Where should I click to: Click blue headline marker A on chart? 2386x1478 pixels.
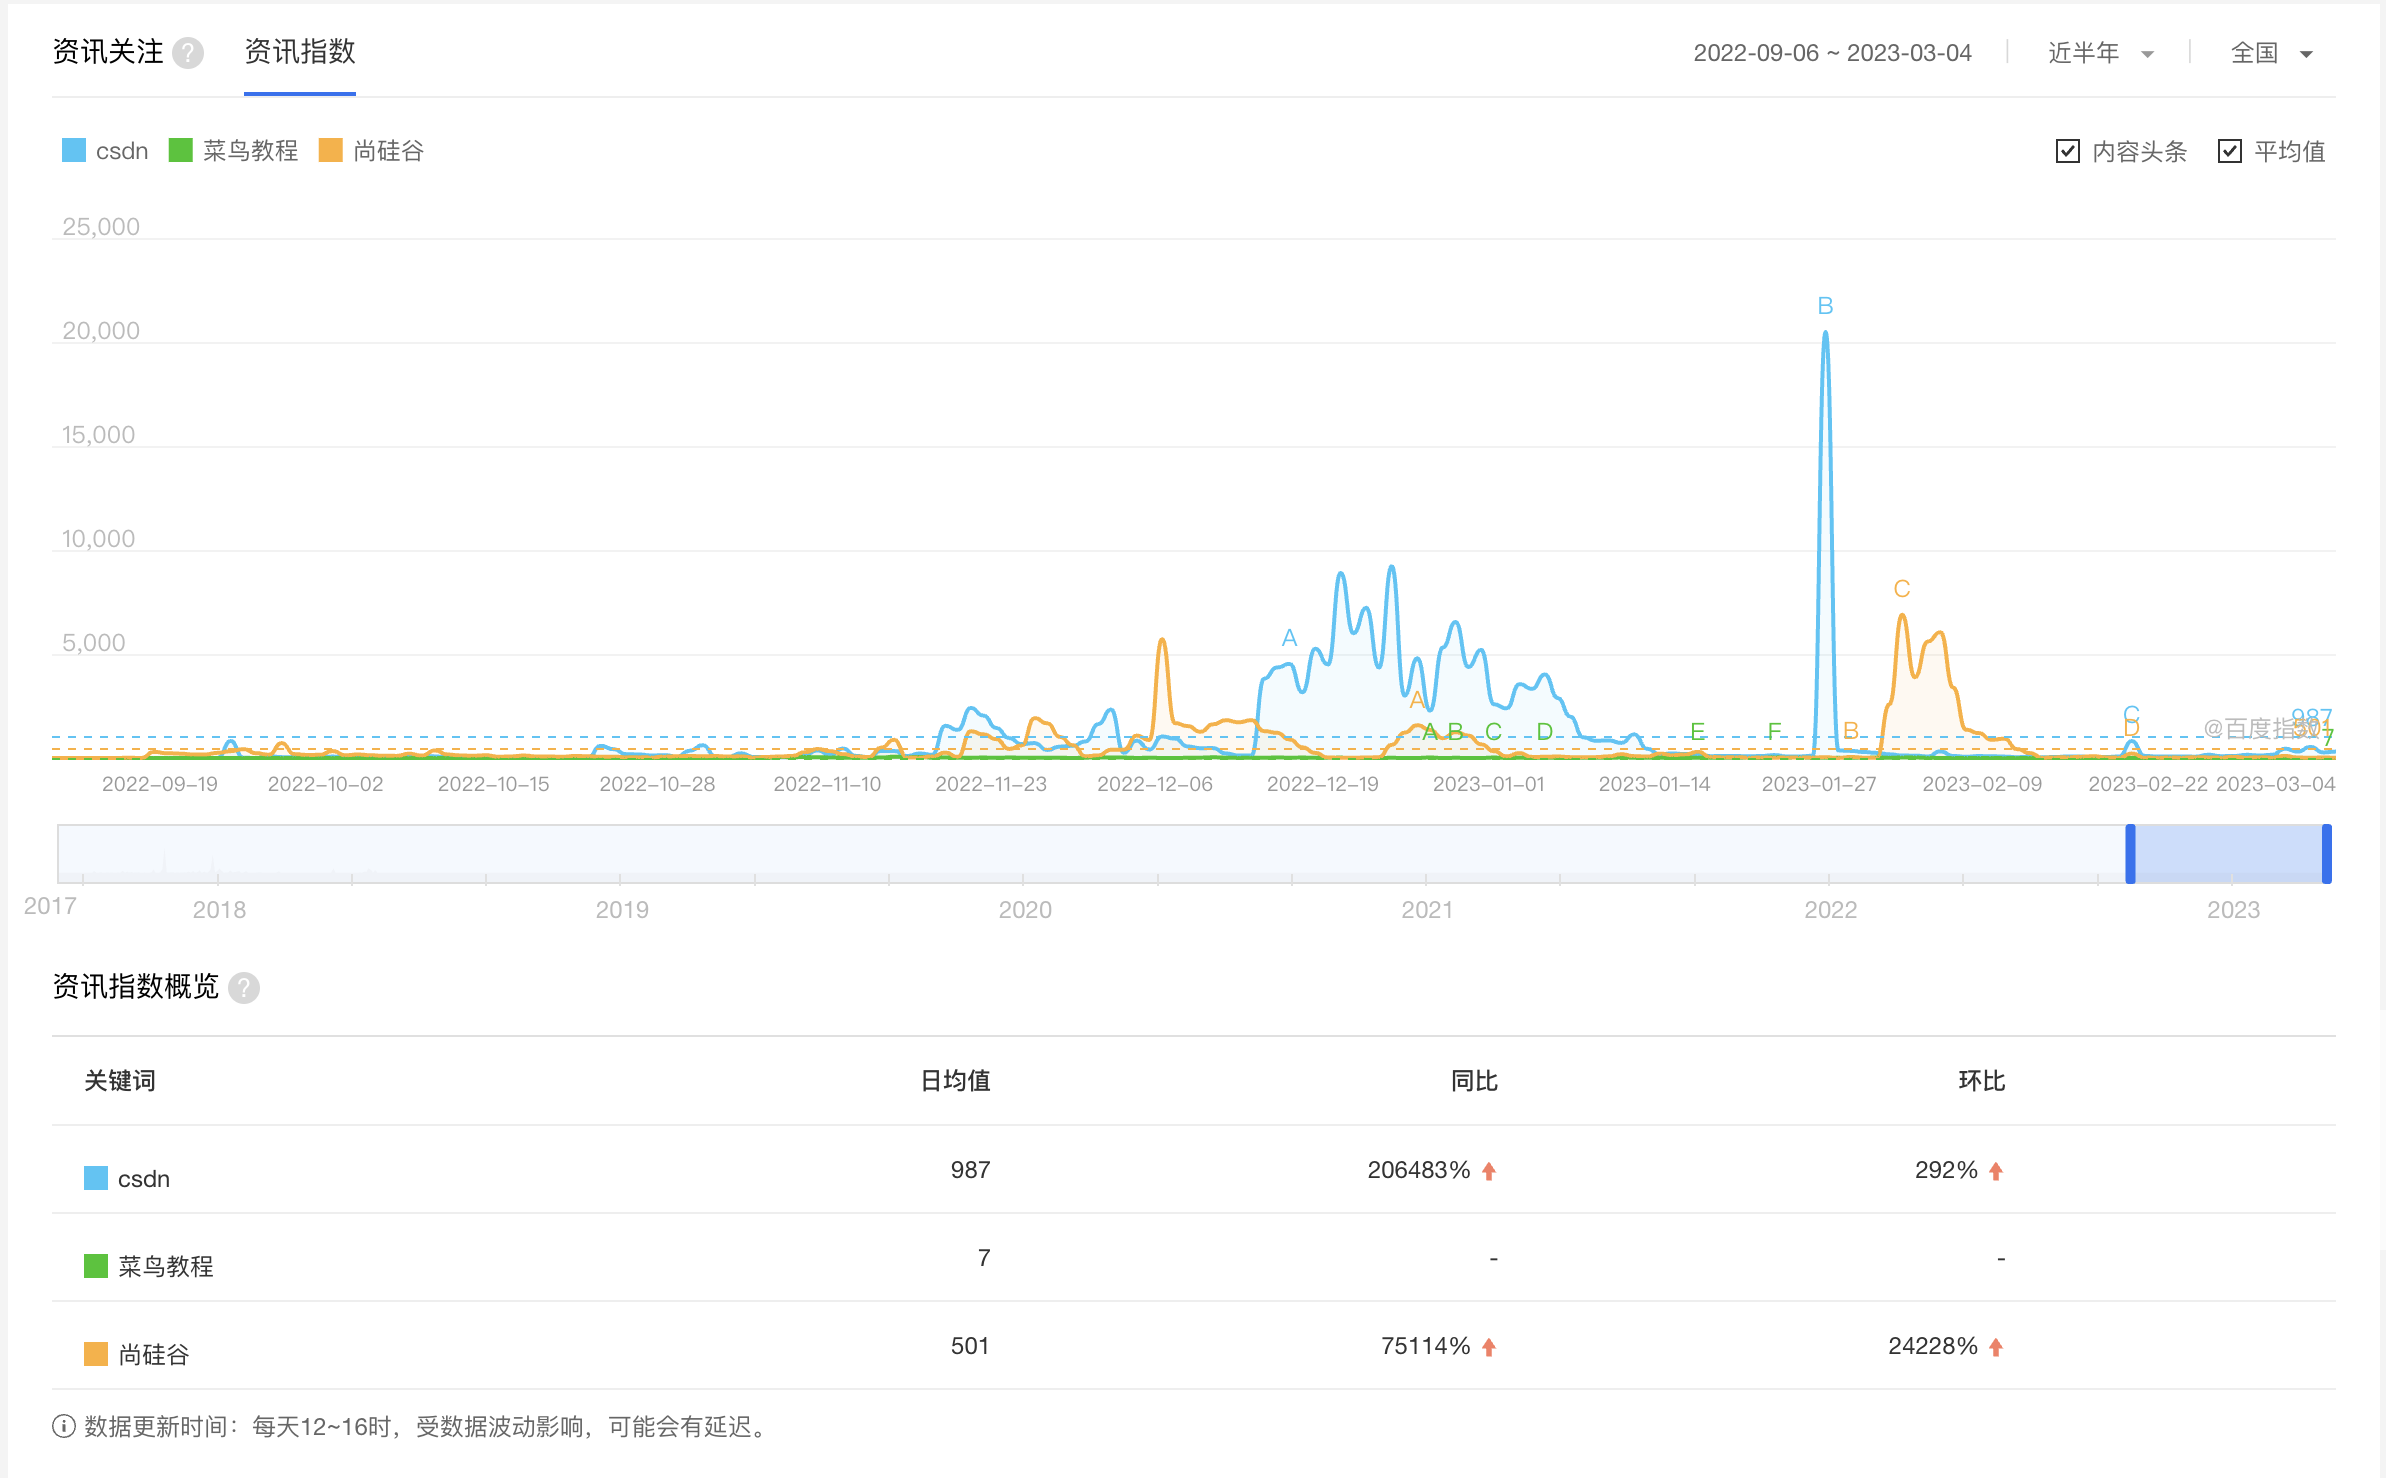click(1289, 638)
